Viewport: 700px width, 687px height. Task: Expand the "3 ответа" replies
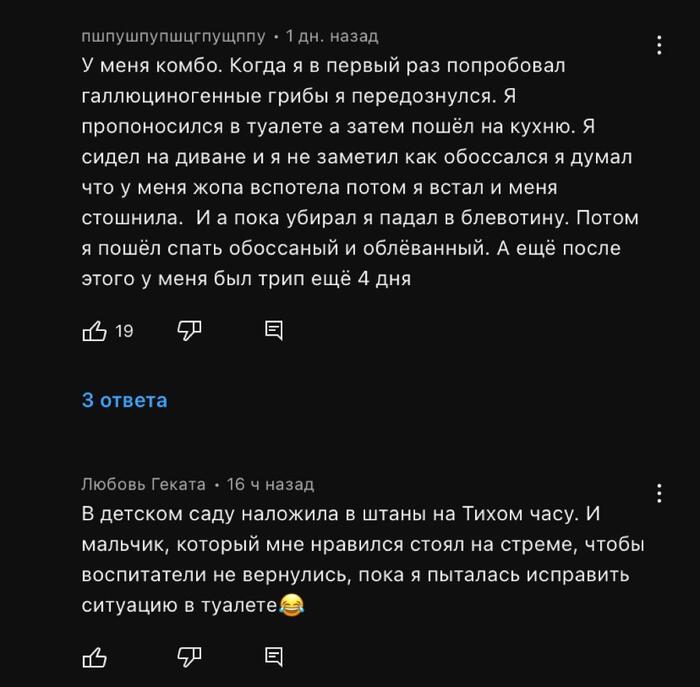pos(124,401)
